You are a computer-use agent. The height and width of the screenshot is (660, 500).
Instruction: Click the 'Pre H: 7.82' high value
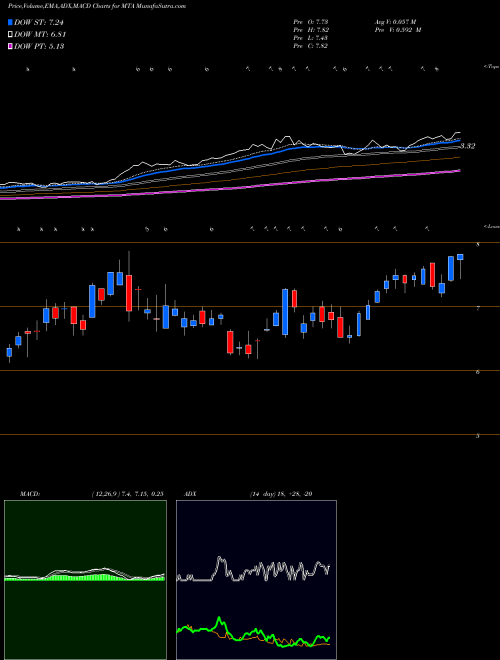(x=311, y=30)
